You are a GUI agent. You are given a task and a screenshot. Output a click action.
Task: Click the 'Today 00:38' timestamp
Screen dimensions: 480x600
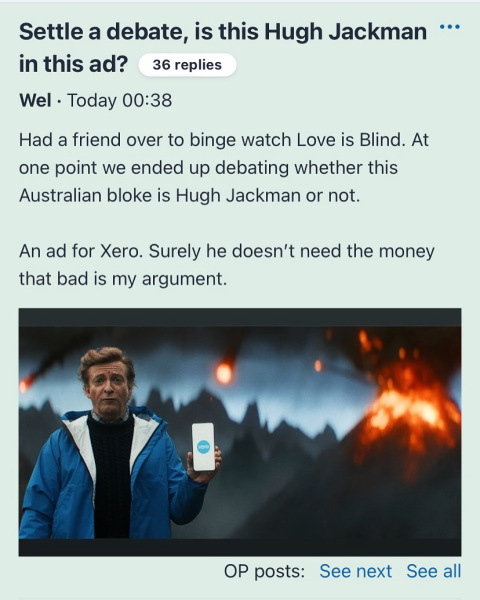coord(119,100)
